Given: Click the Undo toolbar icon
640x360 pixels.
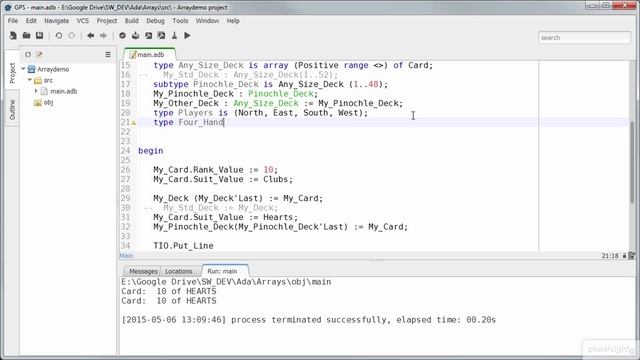Looking at the screenshot, I should click(x=58, y=36).
